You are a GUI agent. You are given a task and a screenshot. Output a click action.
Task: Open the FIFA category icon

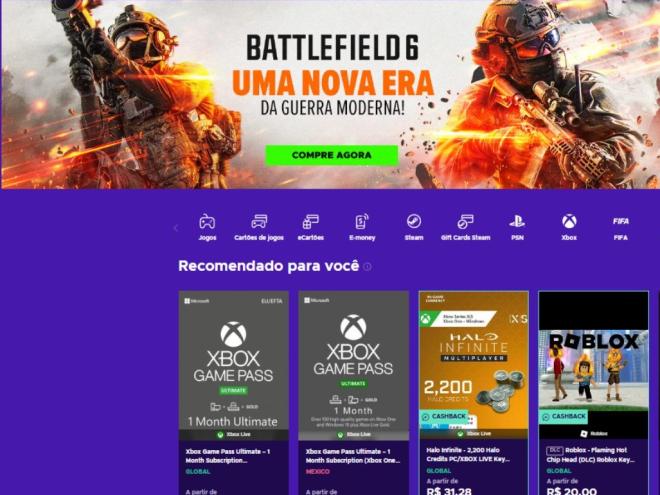(621, 221)
